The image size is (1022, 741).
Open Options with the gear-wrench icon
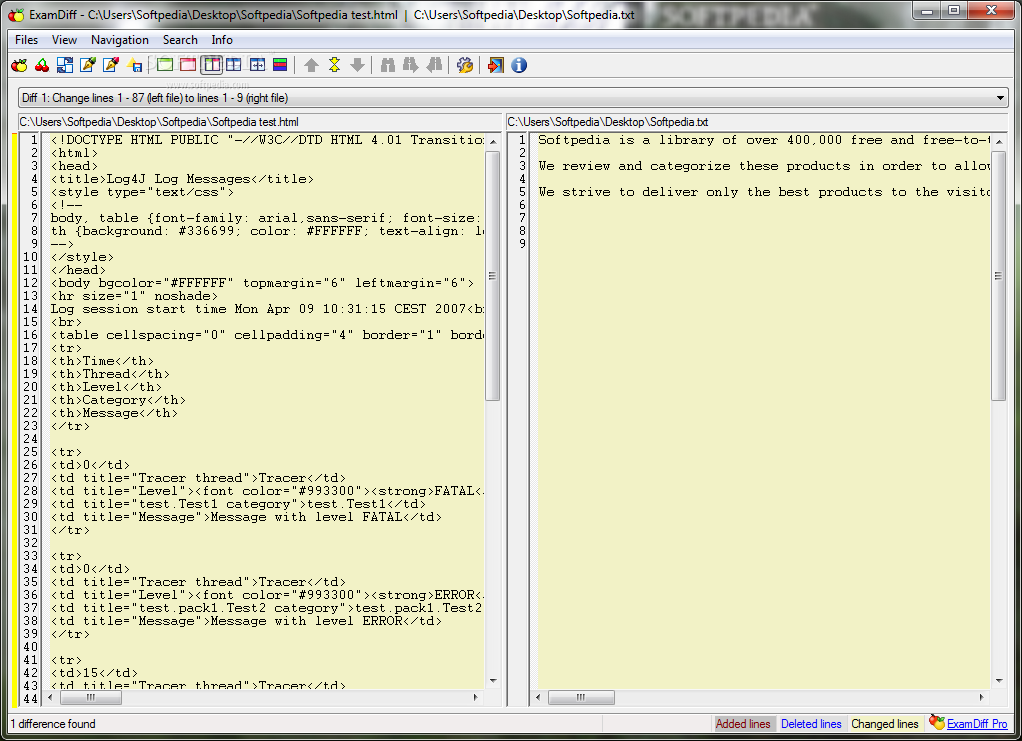(465, 65)
